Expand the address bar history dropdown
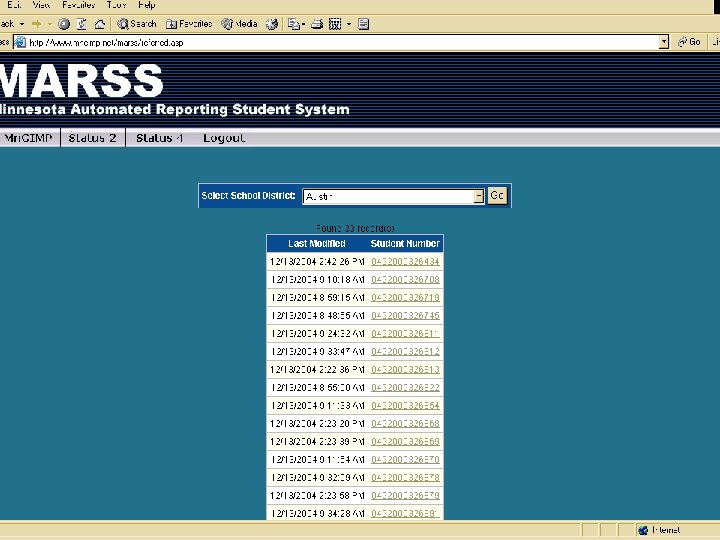The width and height of the screenshot is (720, 540). pyautogui.click(x=664, y=43)
